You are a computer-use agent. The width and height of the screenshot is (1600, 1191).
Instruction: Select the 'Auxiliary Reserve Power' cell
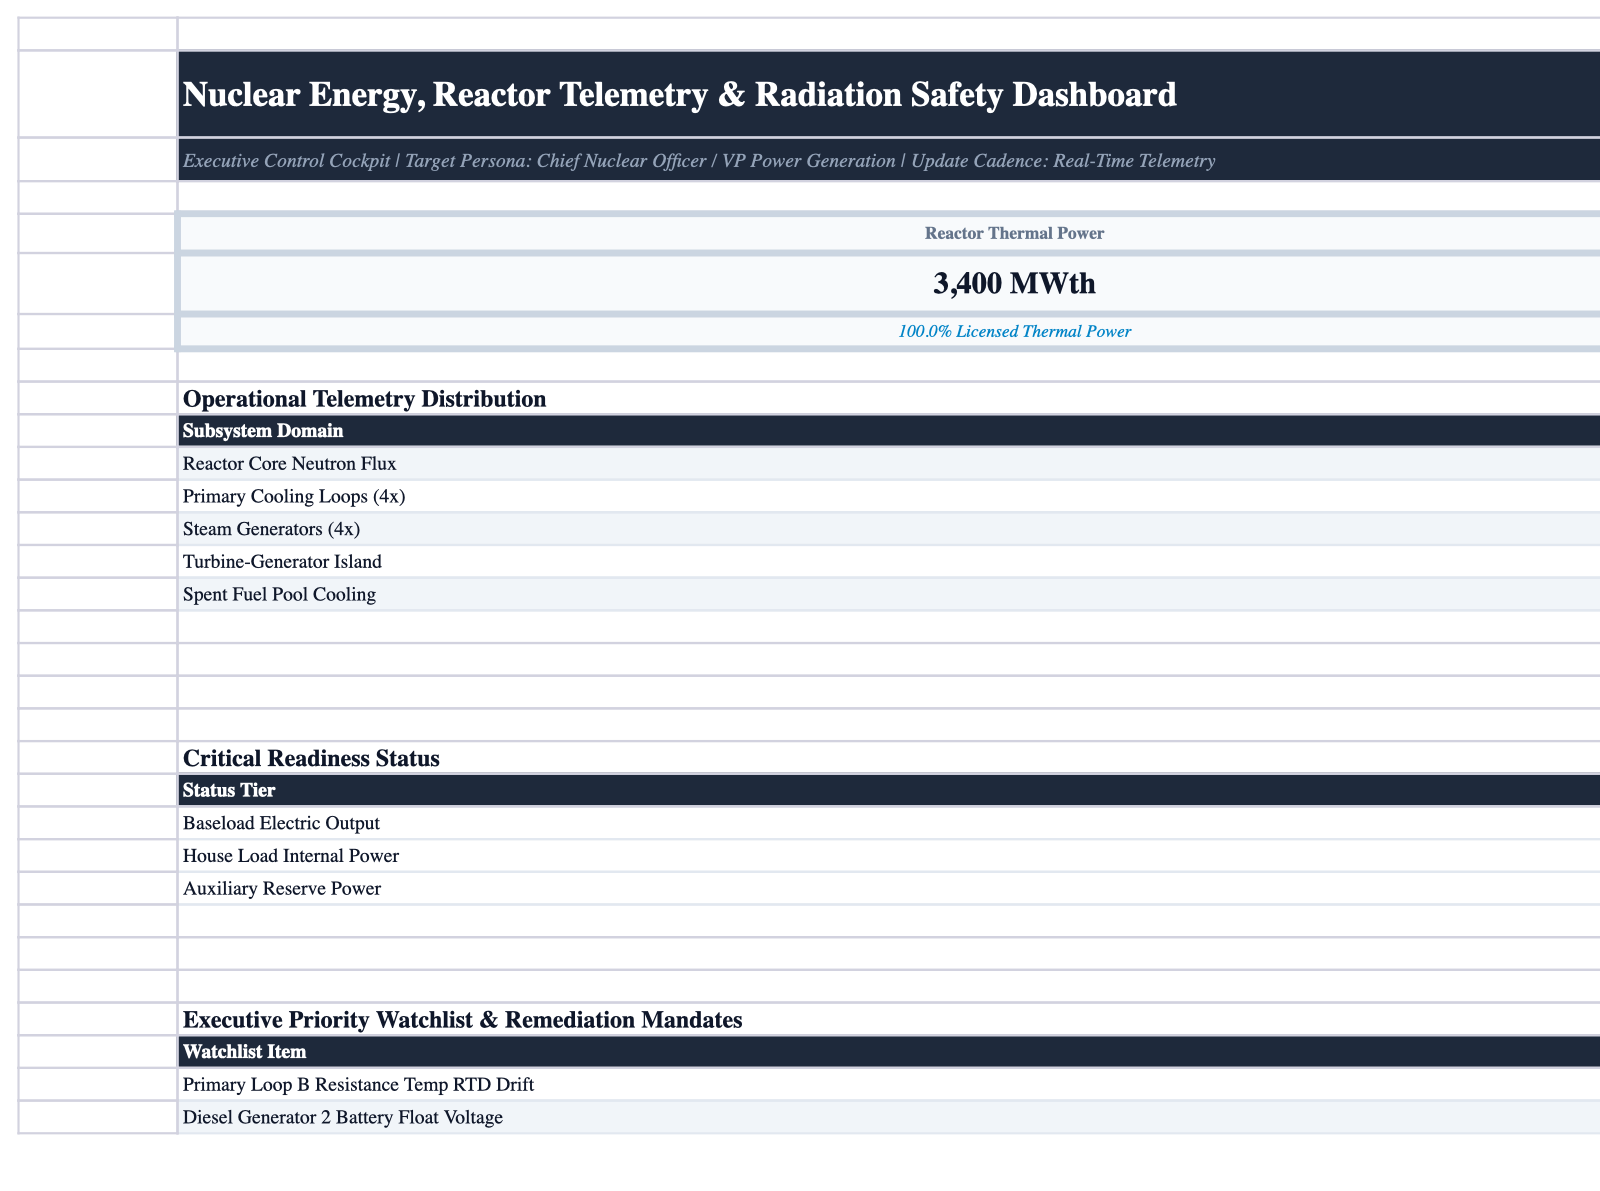pyautogui.click(x=889, y=888)
